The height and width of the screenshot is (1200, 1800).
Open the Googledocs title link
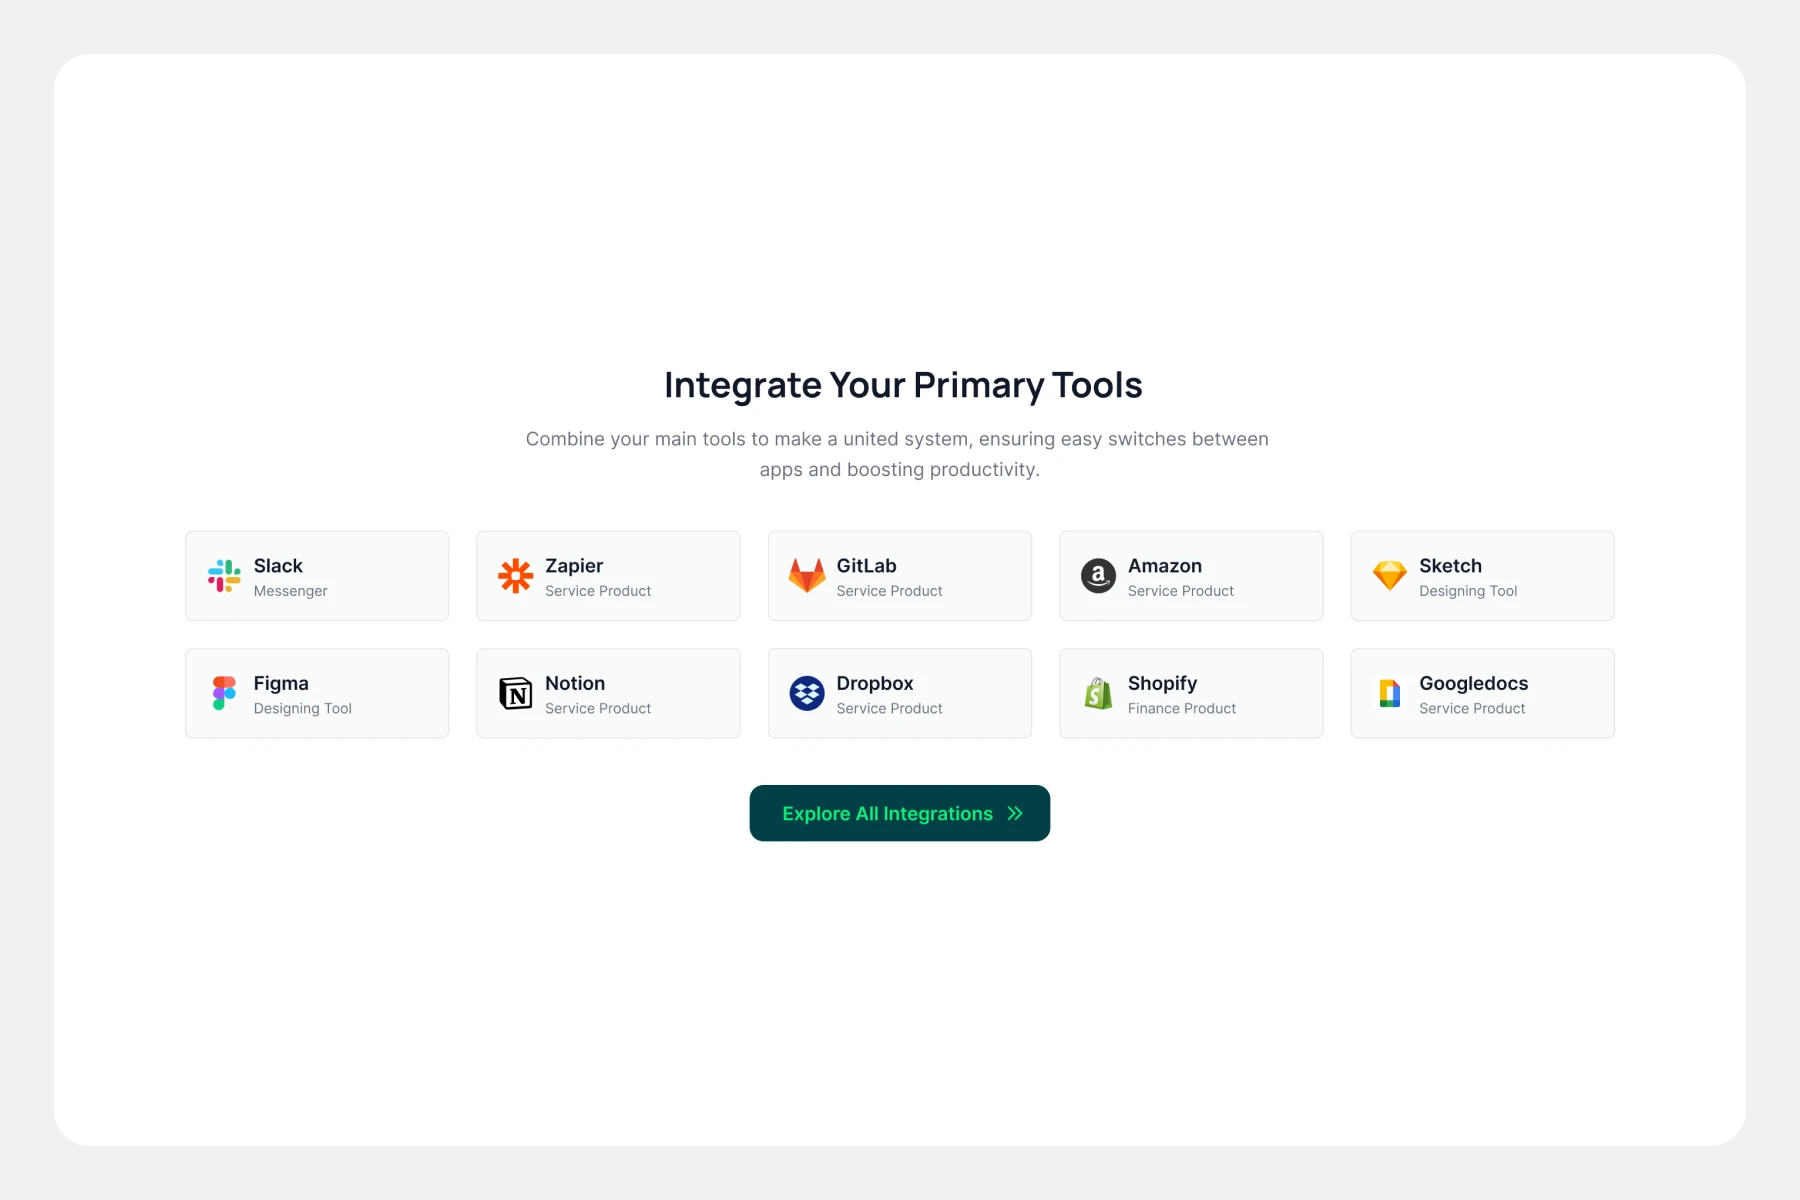click(1473, 683)
